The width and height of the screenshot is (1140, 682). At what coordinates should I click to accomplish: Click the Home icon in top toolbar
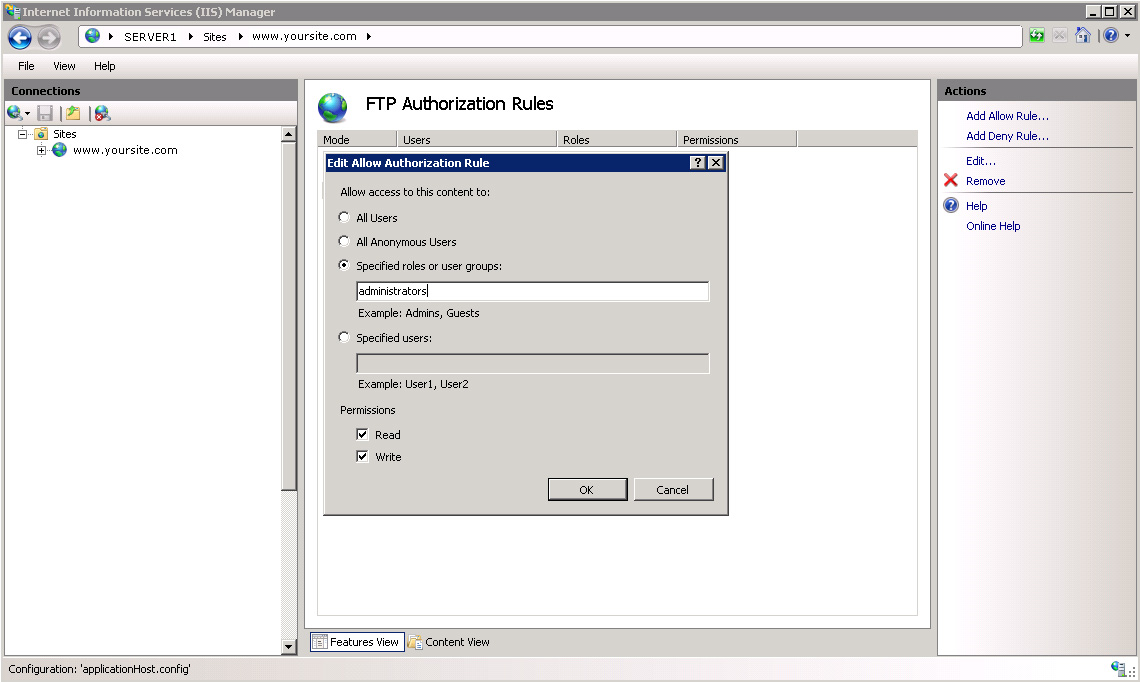[1083, 36]
